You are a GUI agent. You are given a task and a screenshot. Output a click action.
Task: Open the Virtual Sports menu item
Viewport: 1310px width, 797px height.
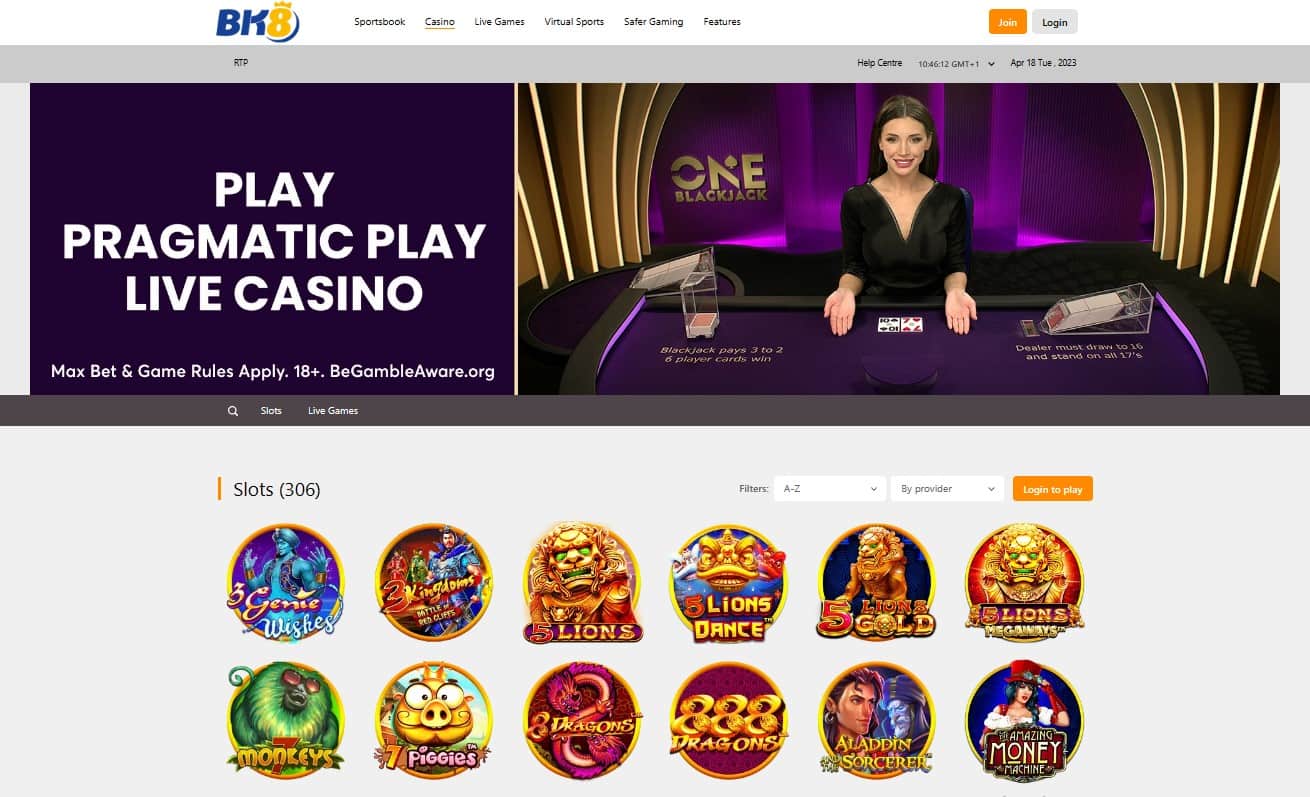point(574,22)
